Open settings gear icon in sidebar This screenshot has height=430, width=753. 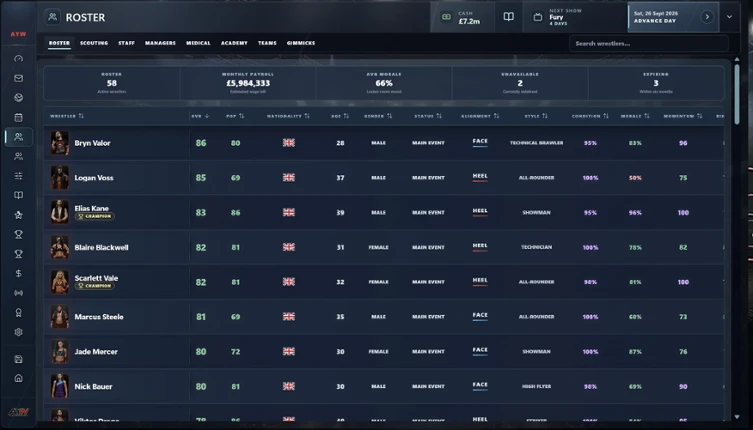(18, 332)
